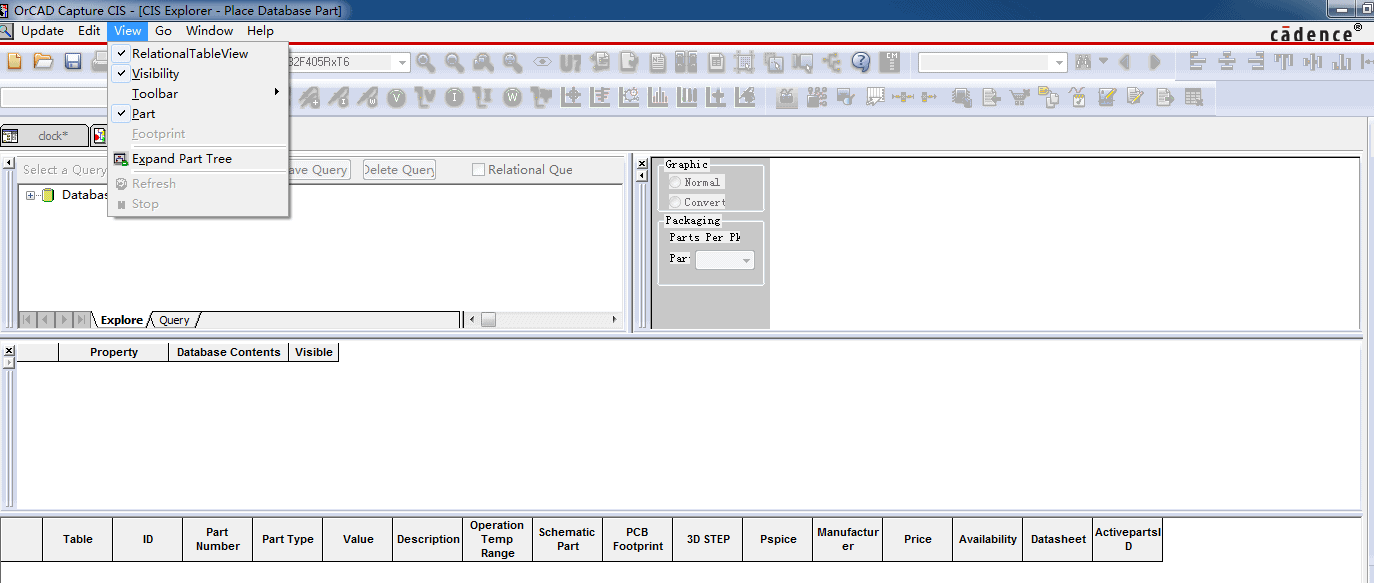Create a new document with the toolbar icon

pyautogui.click(x=15, y=62)
